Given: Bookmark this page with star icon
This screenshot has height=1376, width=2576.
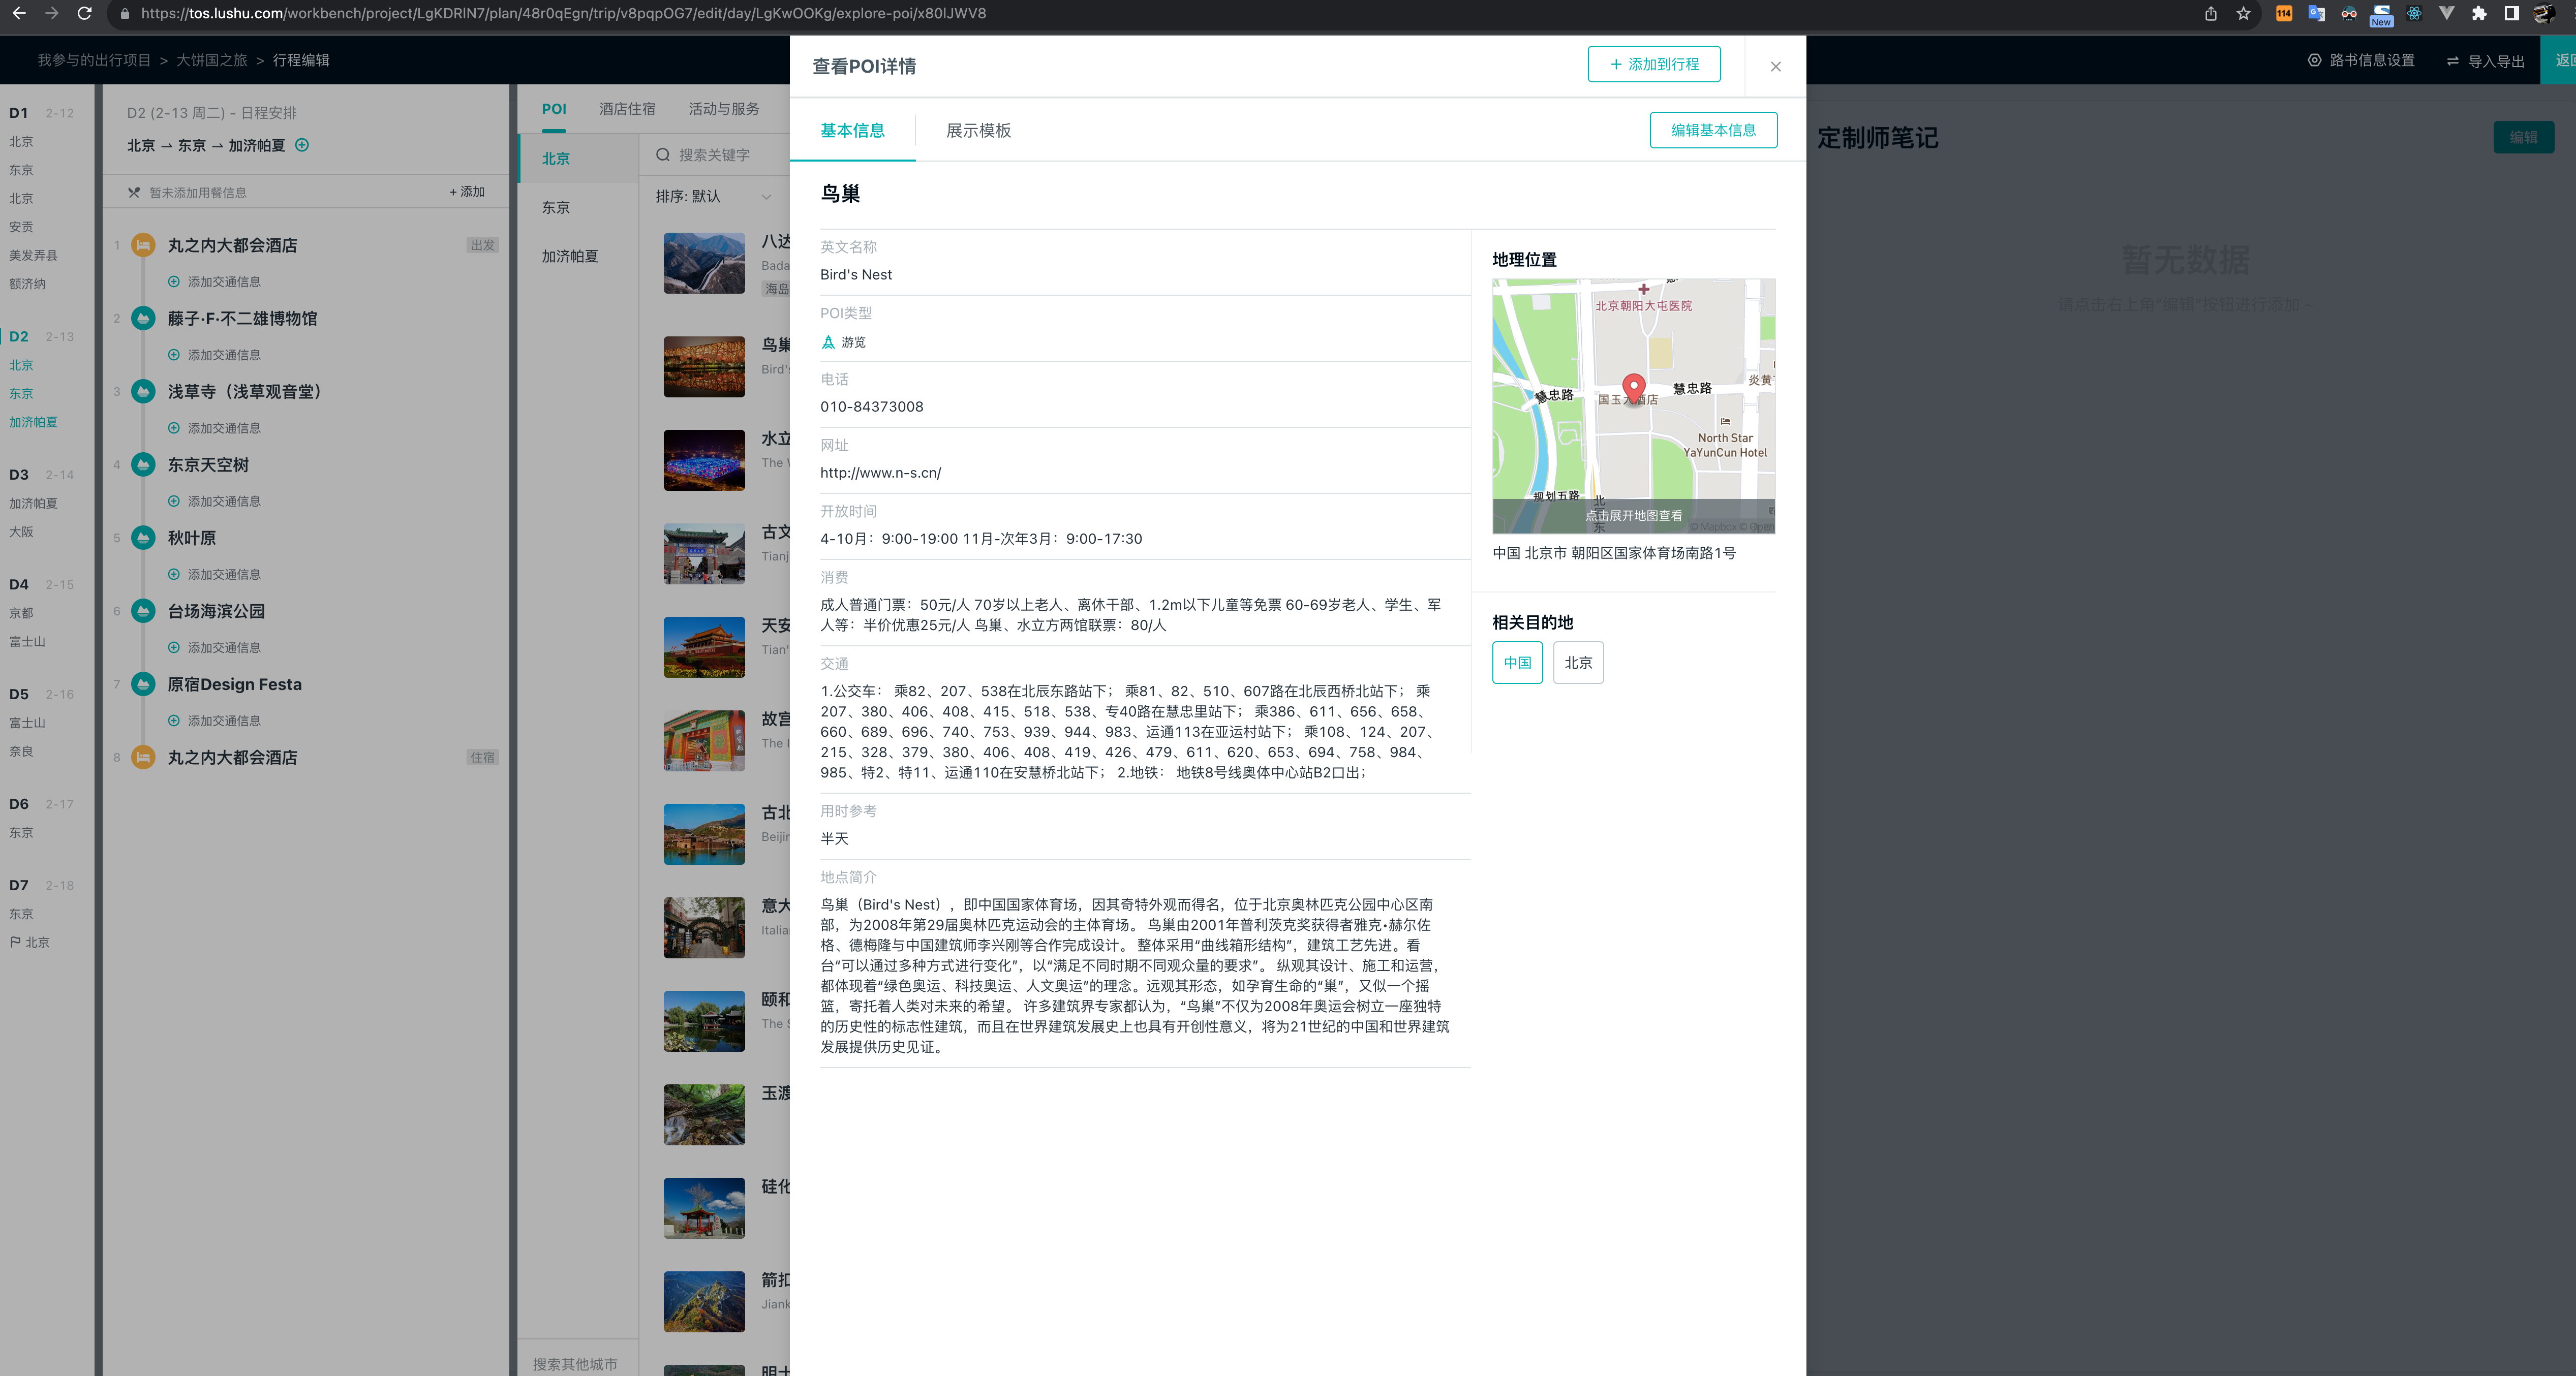Looking at the screenshot, I should pos(2243,13).
